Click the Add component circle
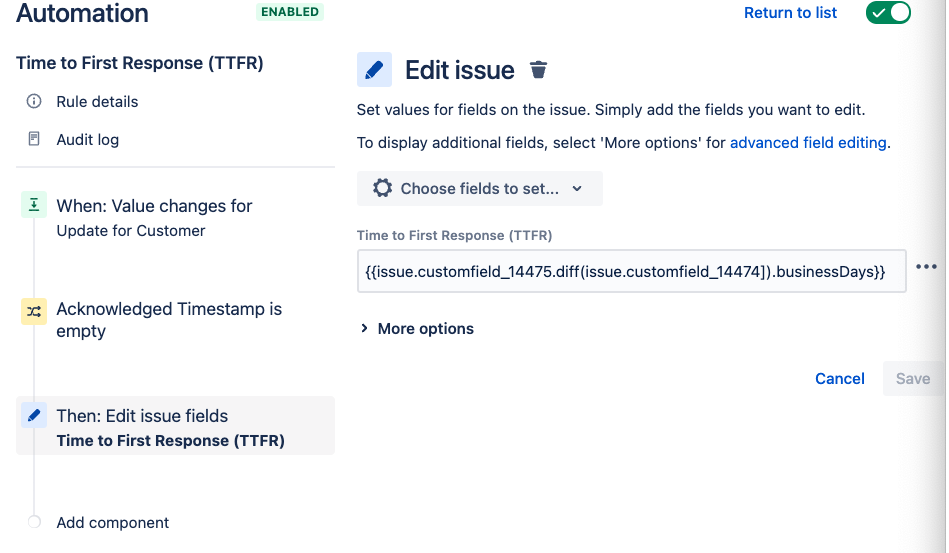949x553 pixels. click(x=34, y=522)
